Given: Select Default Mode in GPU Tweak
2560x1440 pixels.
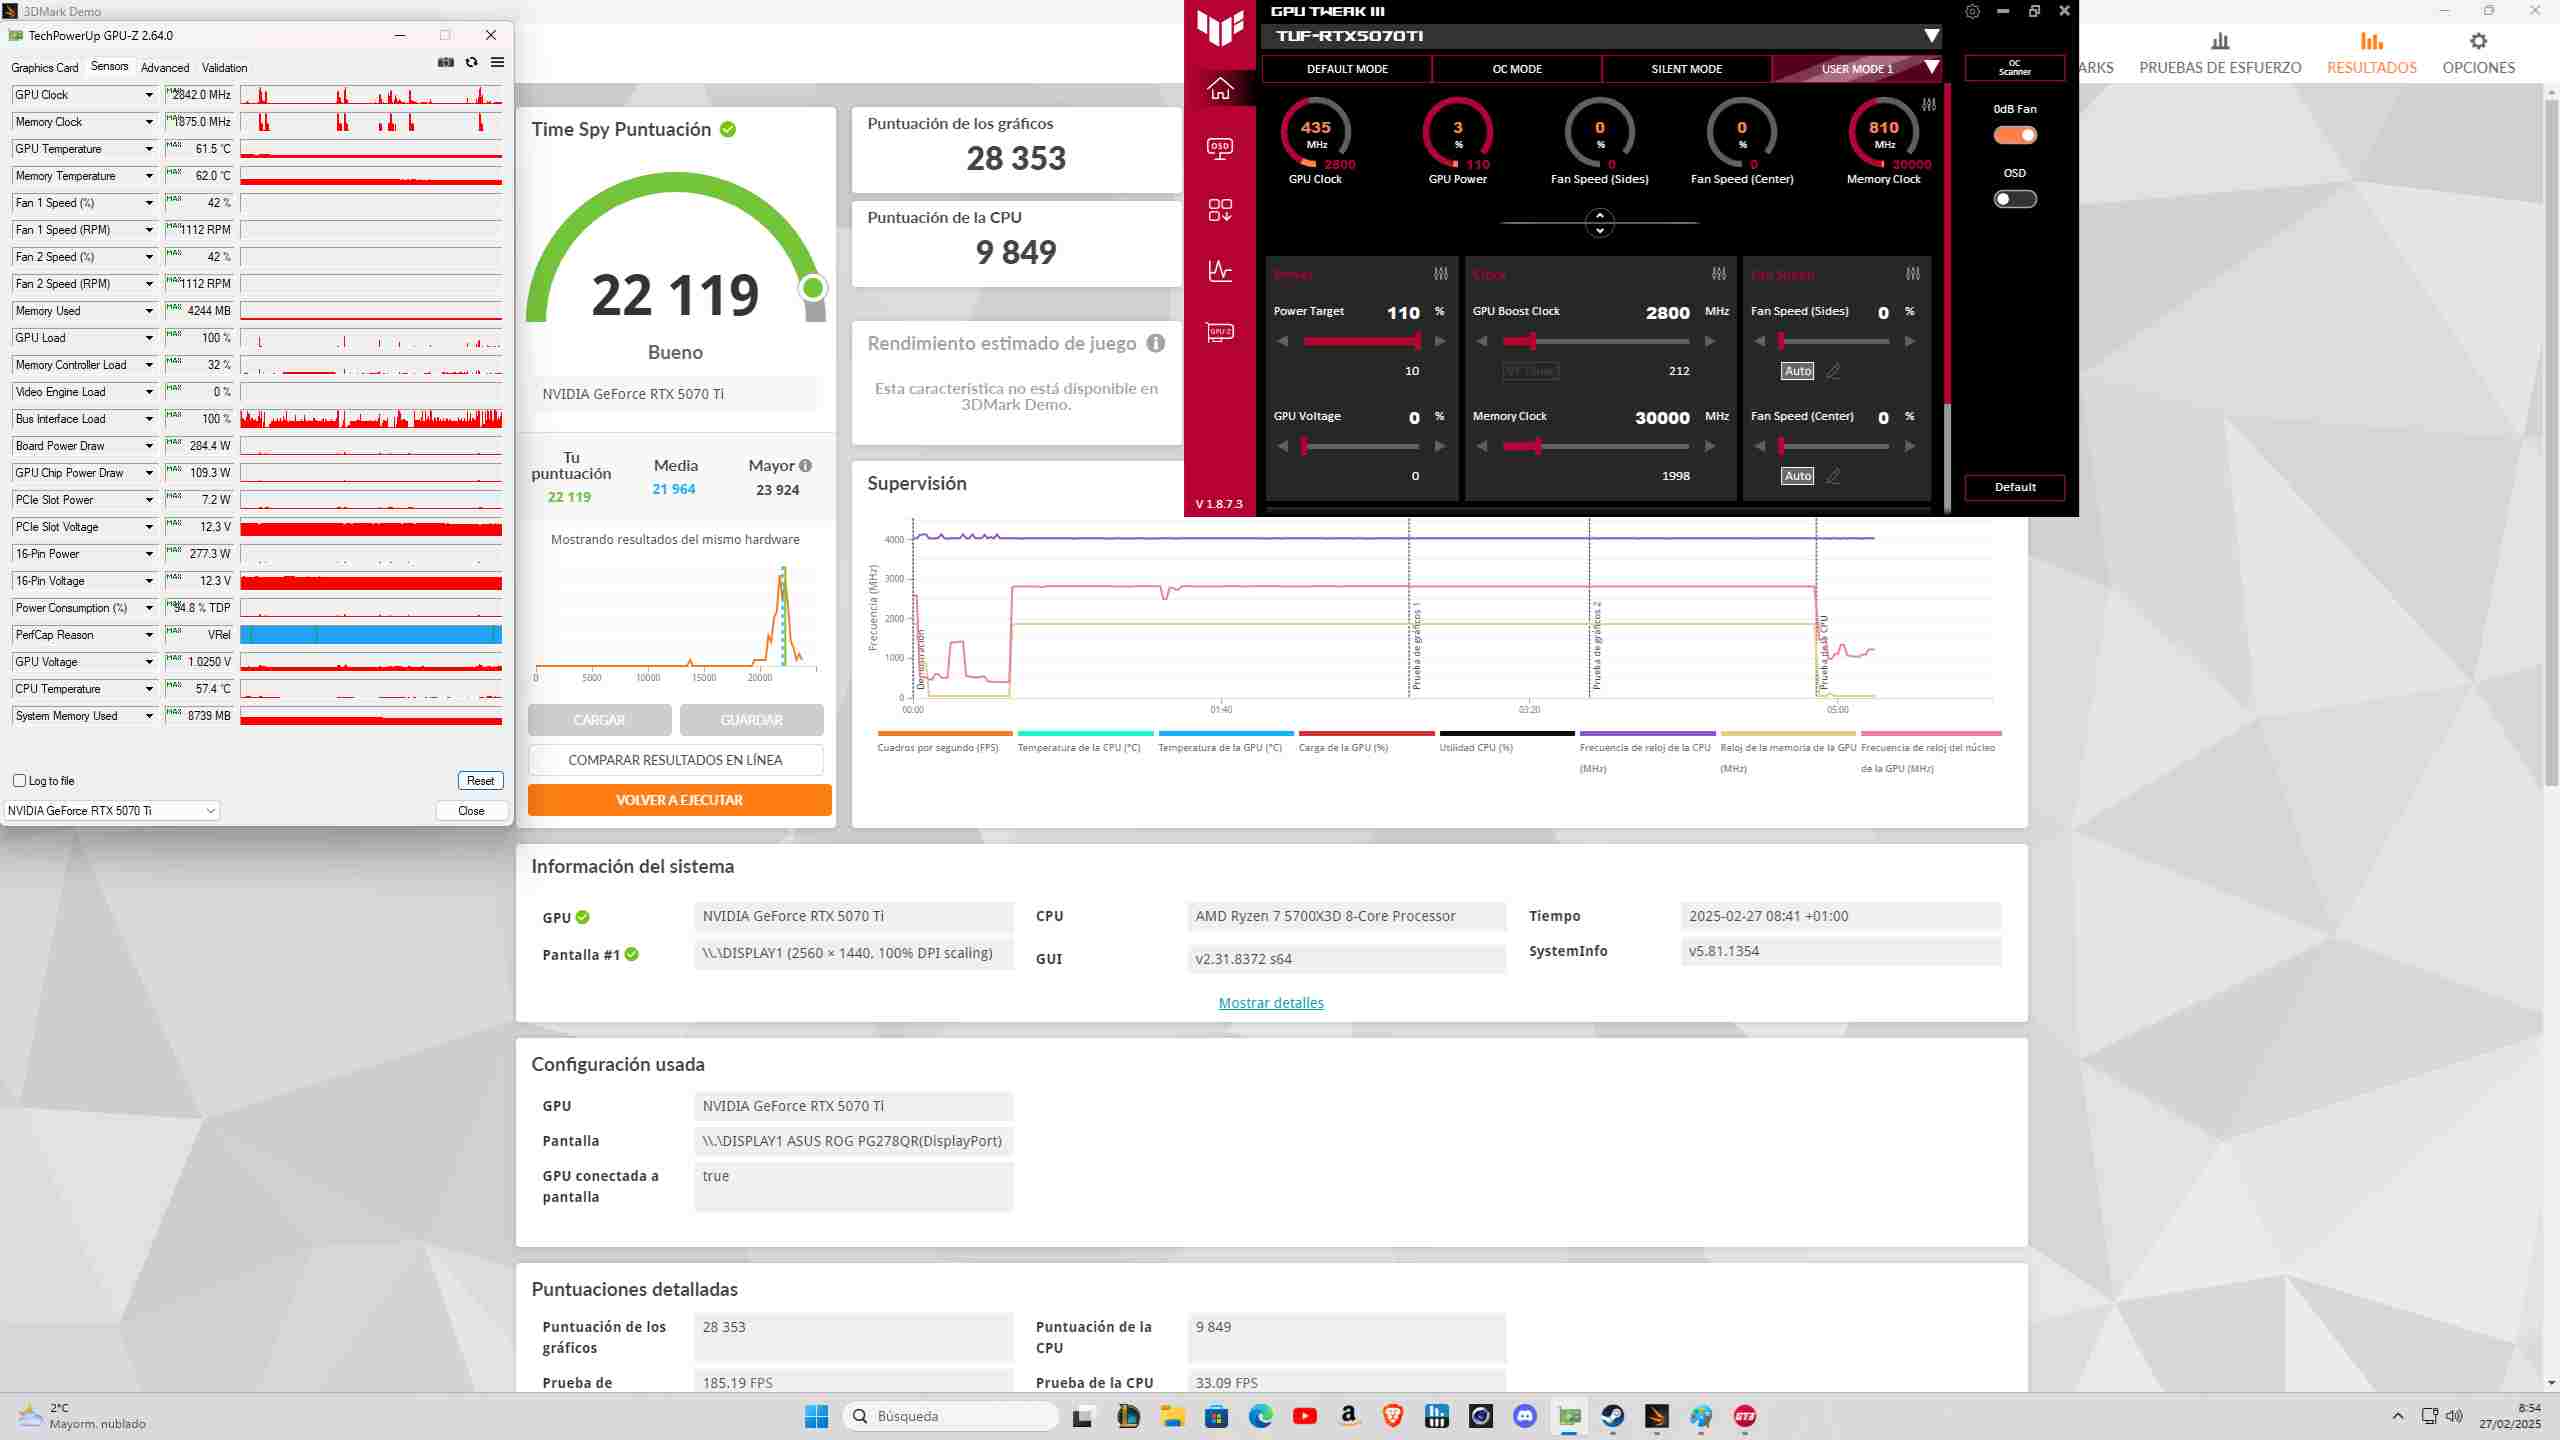Looking at the screenshot, I should tap(1347, 69).
